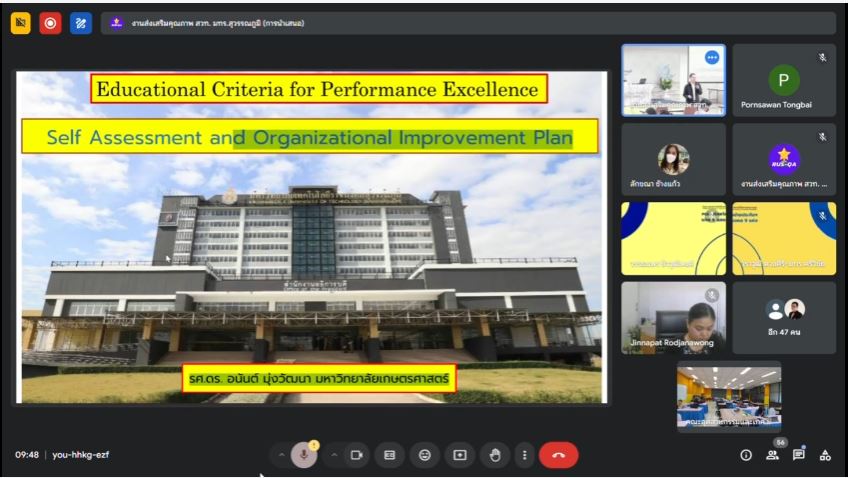Expand the audio settings arrow beside microphone
This screenshot has height=478, width=848.
282,455
